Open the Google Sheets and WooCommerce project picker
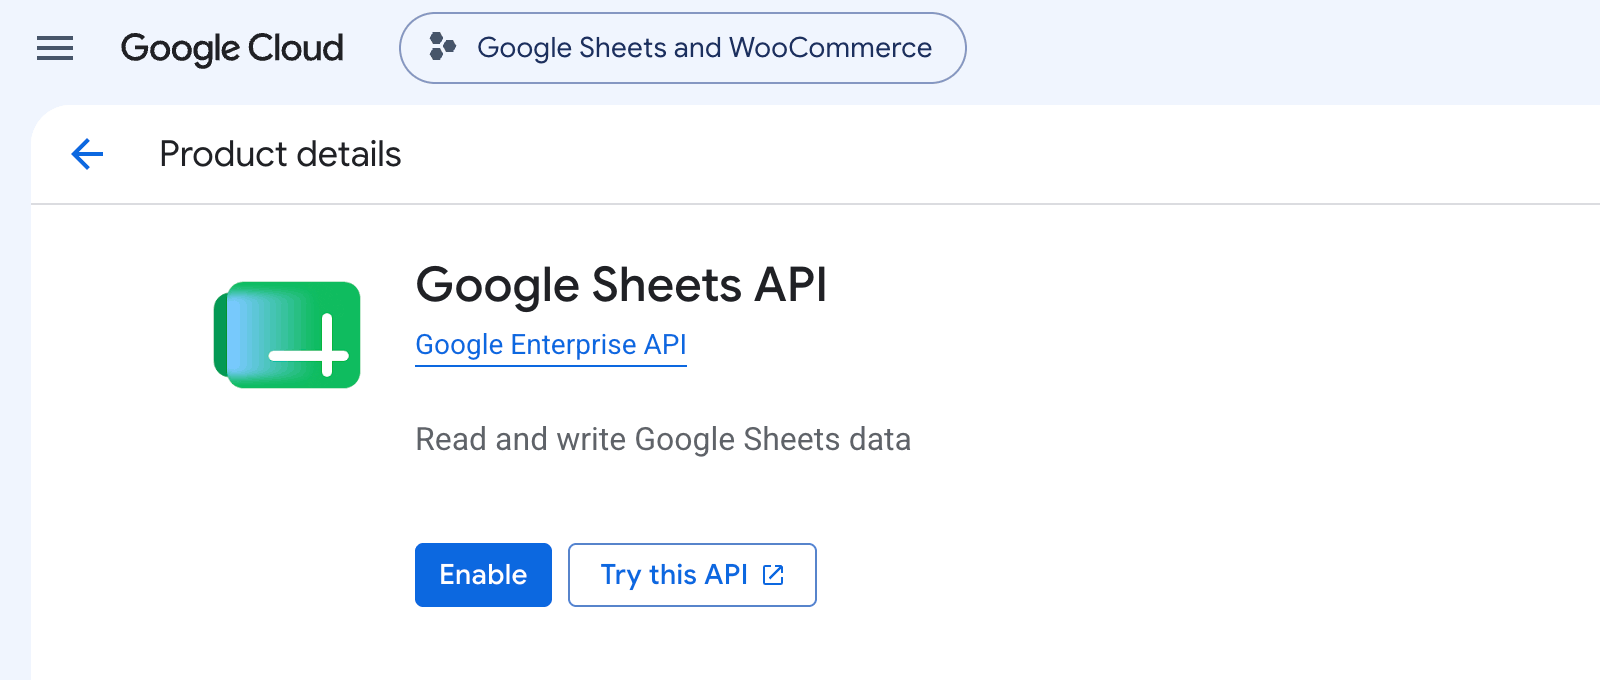Image resolution: width=1600 pixels, height=680 pixels. click(683, 48)
